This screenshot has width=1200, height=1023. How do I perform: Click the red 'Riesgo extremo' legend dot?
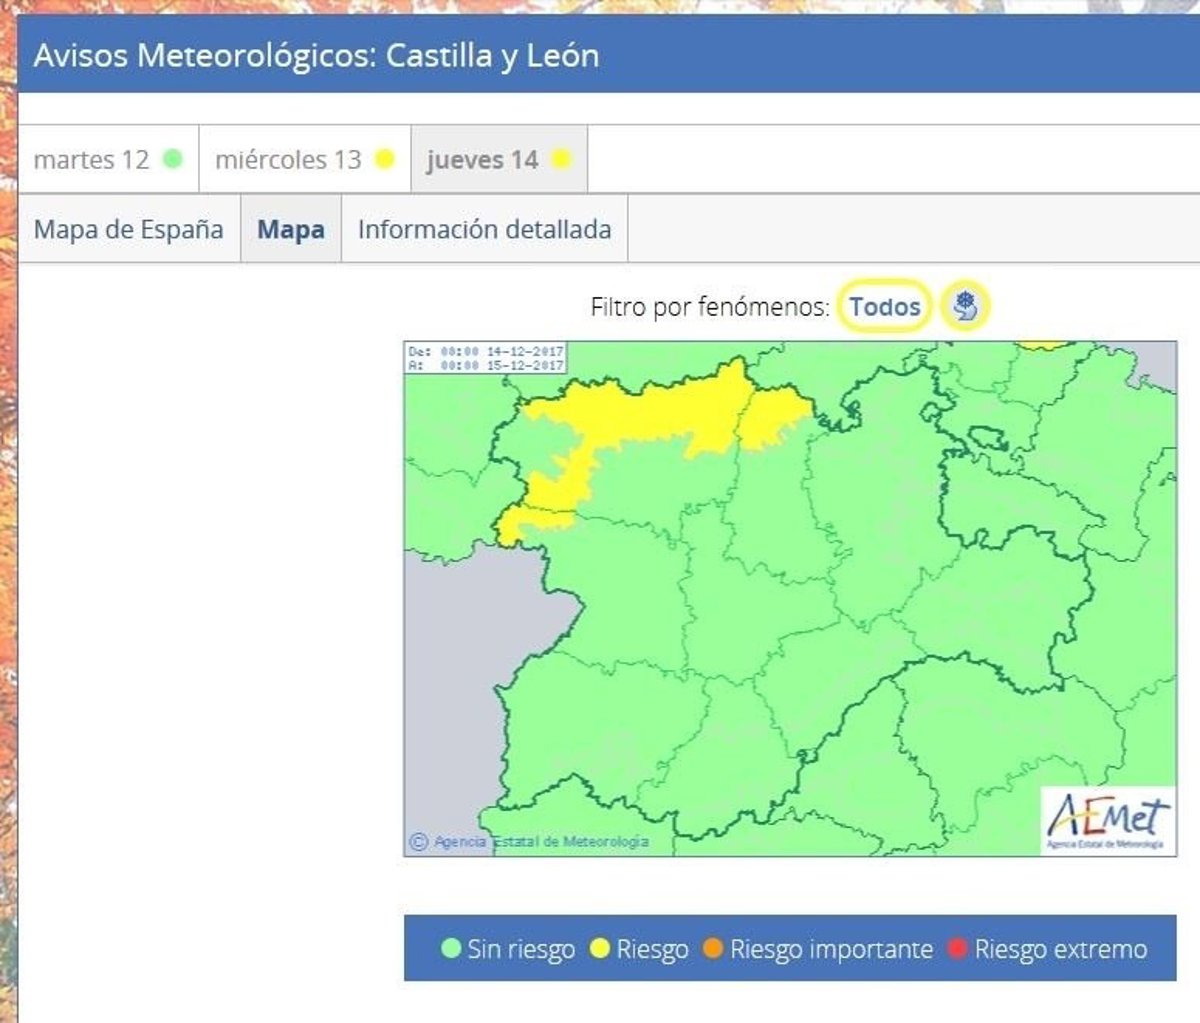point(957,948)
